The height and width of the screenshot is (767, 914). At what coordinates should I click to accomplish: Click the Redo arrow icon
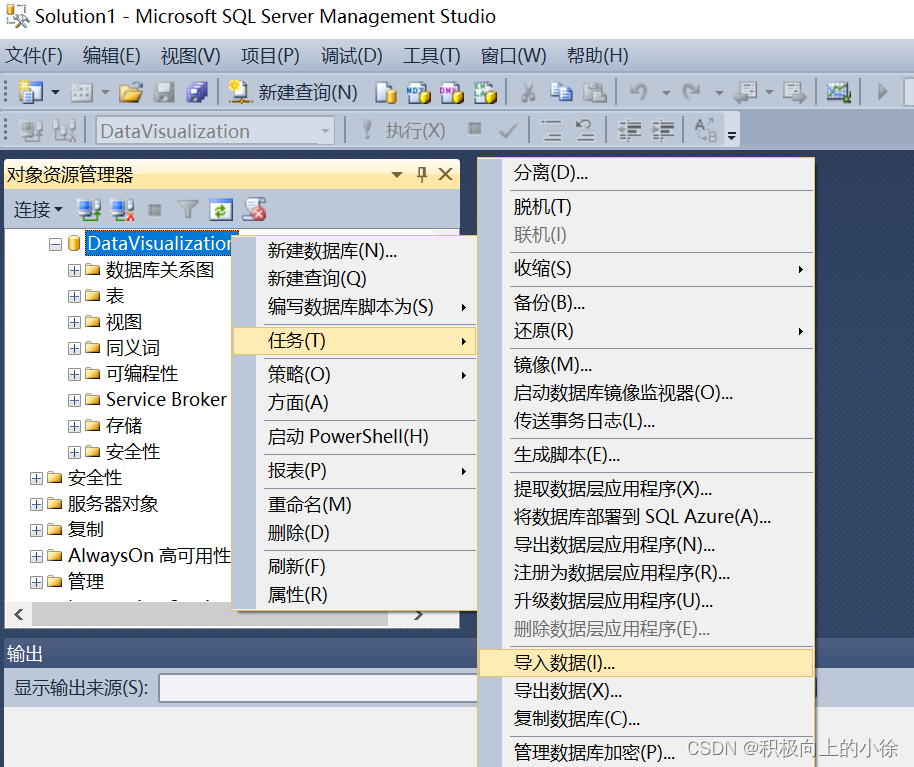click(x=692, y=92)
